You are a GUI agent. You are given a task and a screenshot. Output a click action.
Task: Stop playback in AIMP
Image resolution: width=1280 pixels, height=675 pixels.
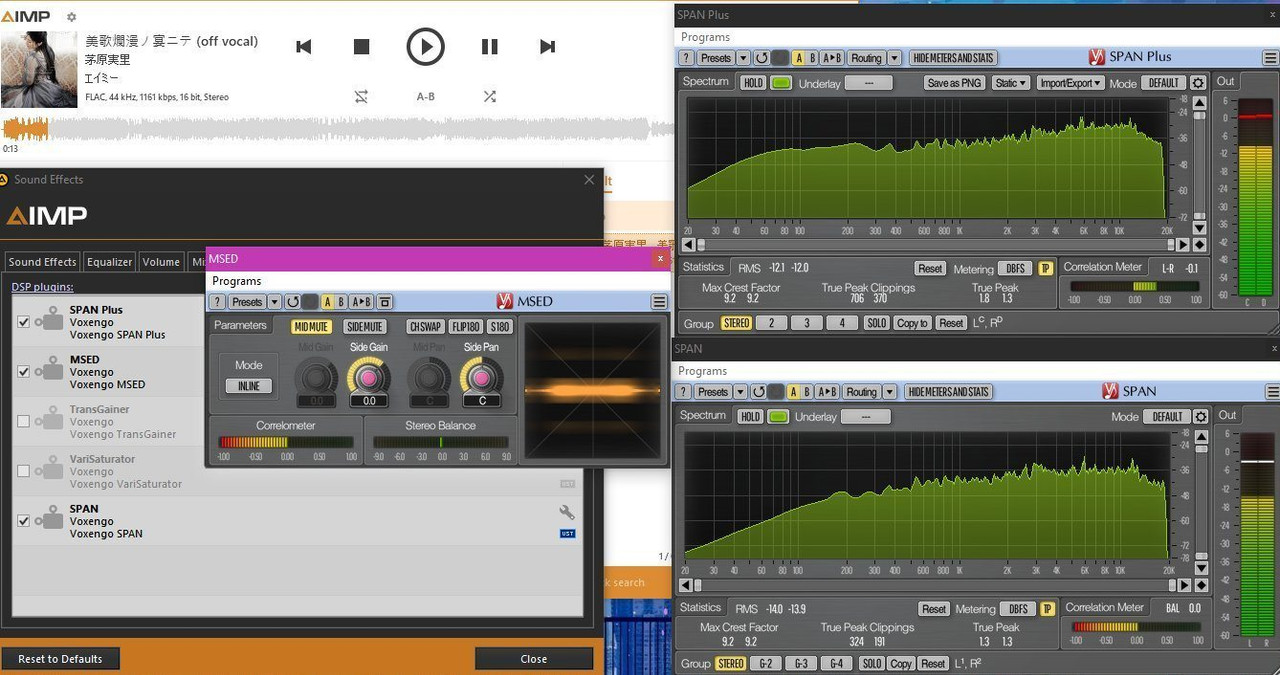click(362, 46)
